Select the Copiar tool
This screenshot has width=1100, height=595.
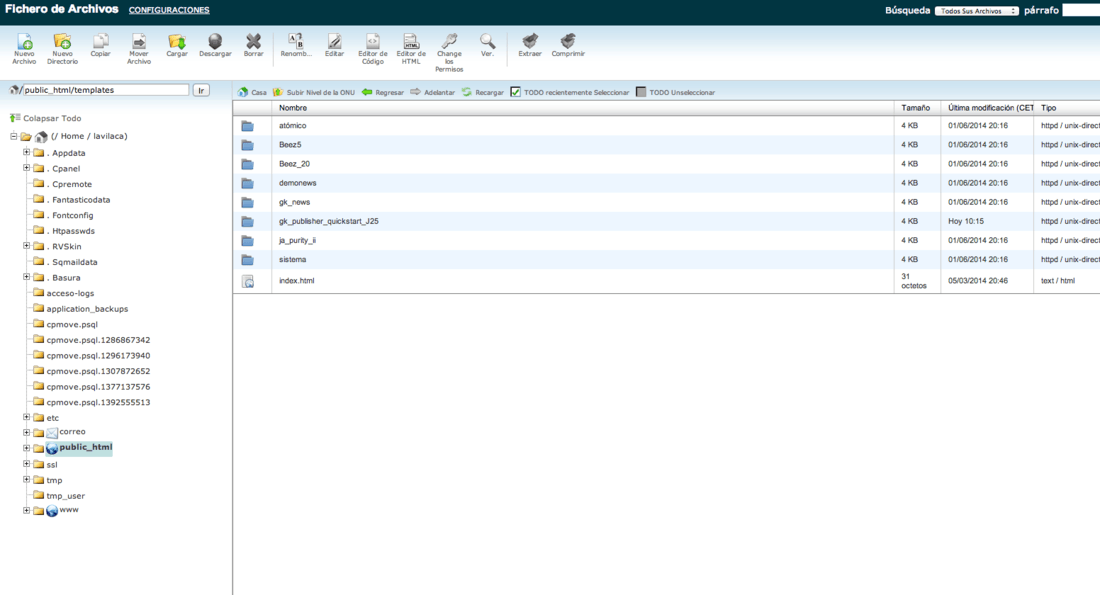click(100, 42)
